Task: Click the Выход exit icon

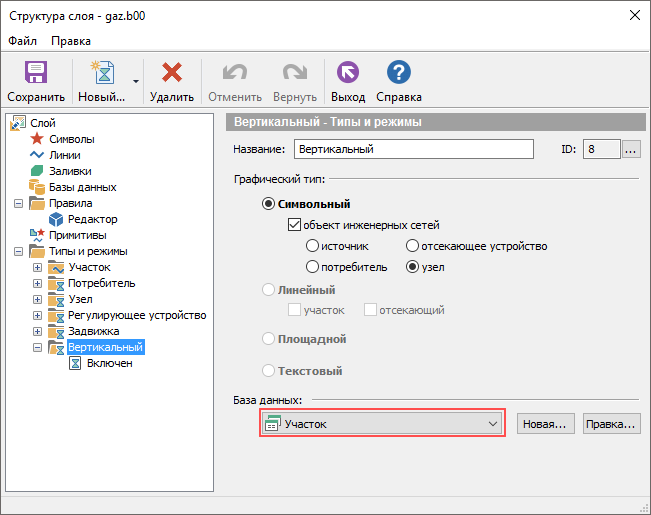Action: (x=348, y=72)
